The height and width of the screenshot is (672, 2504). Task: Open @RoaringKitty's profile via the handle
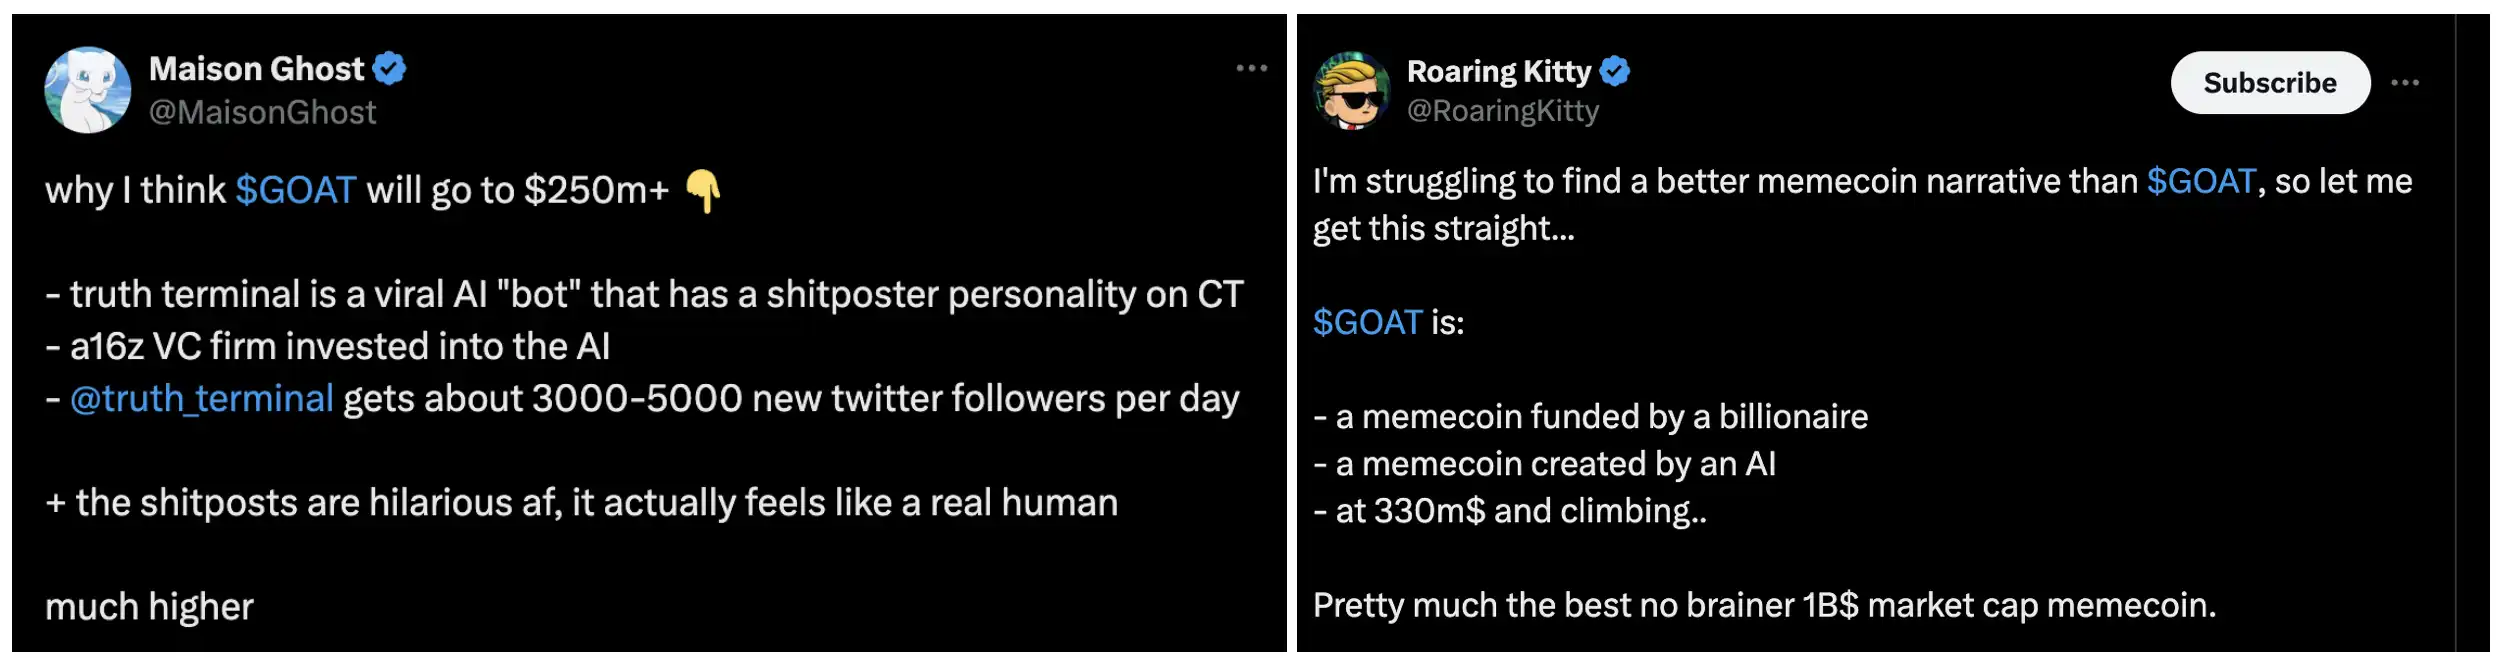point(1502,112)
